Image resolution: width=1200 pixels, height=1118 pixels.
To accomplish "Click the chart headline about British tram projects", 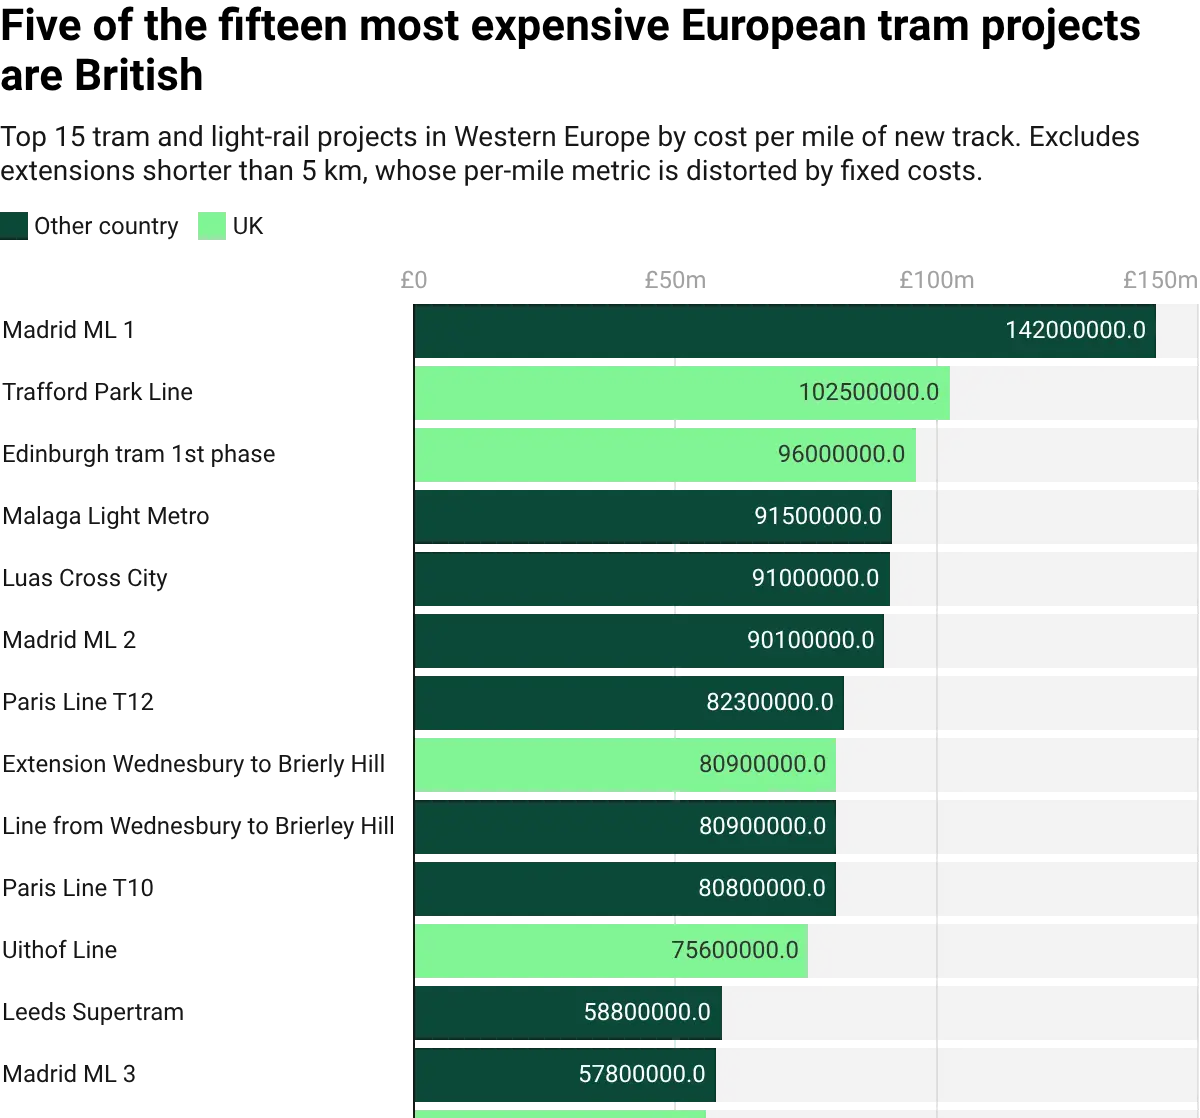I will click(x=570, y=50).
